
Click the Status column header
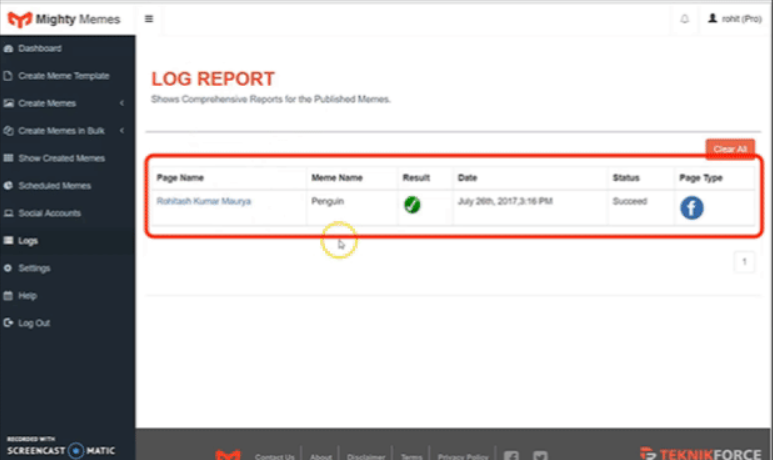point(626,178)
